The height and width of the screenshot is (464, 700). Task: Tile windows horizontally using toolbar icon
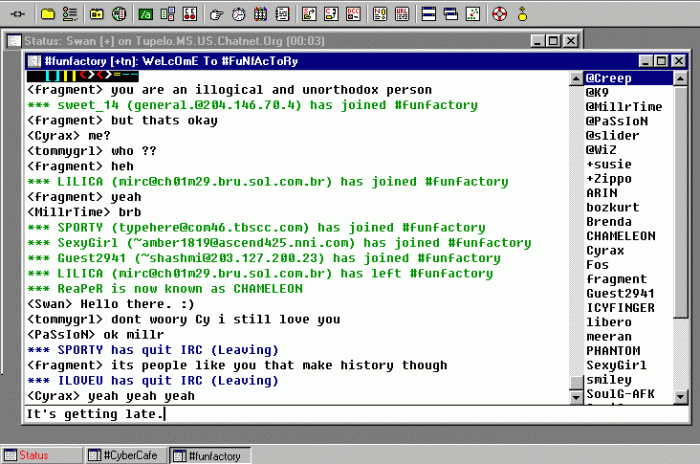[x=428, y=14]
